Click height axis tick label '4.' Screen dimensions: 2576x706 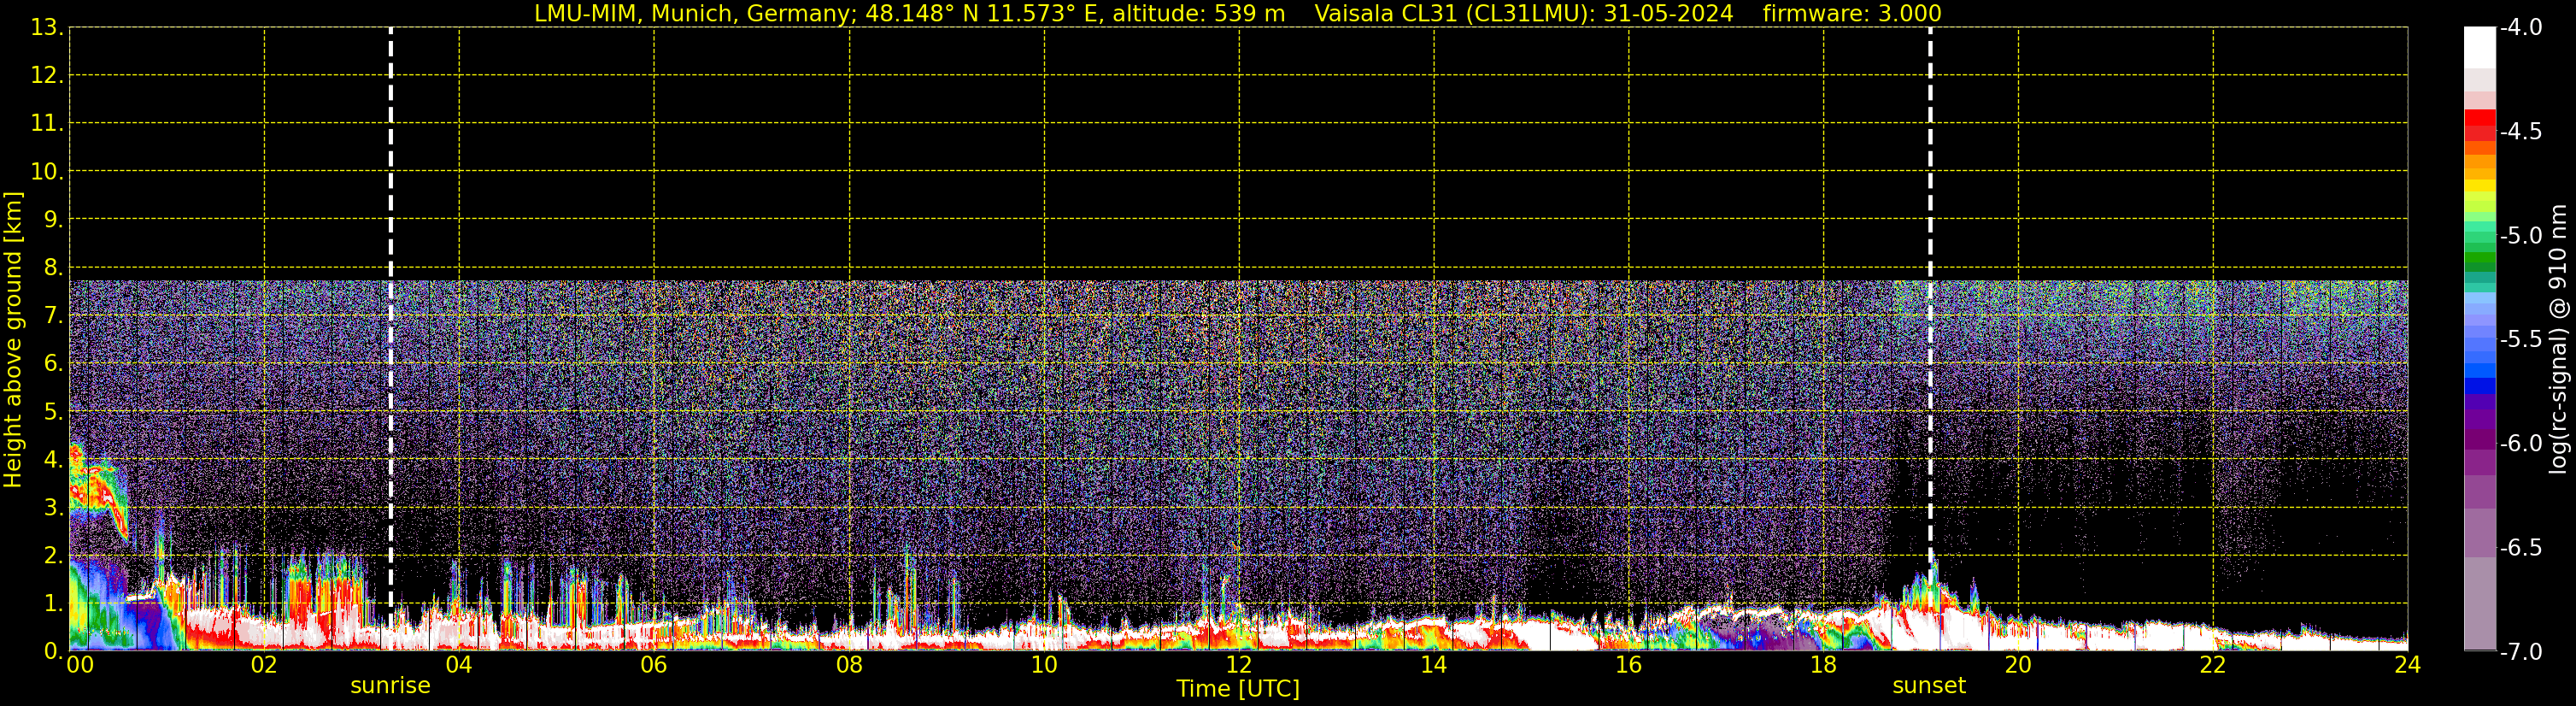(x=54, y=459)
